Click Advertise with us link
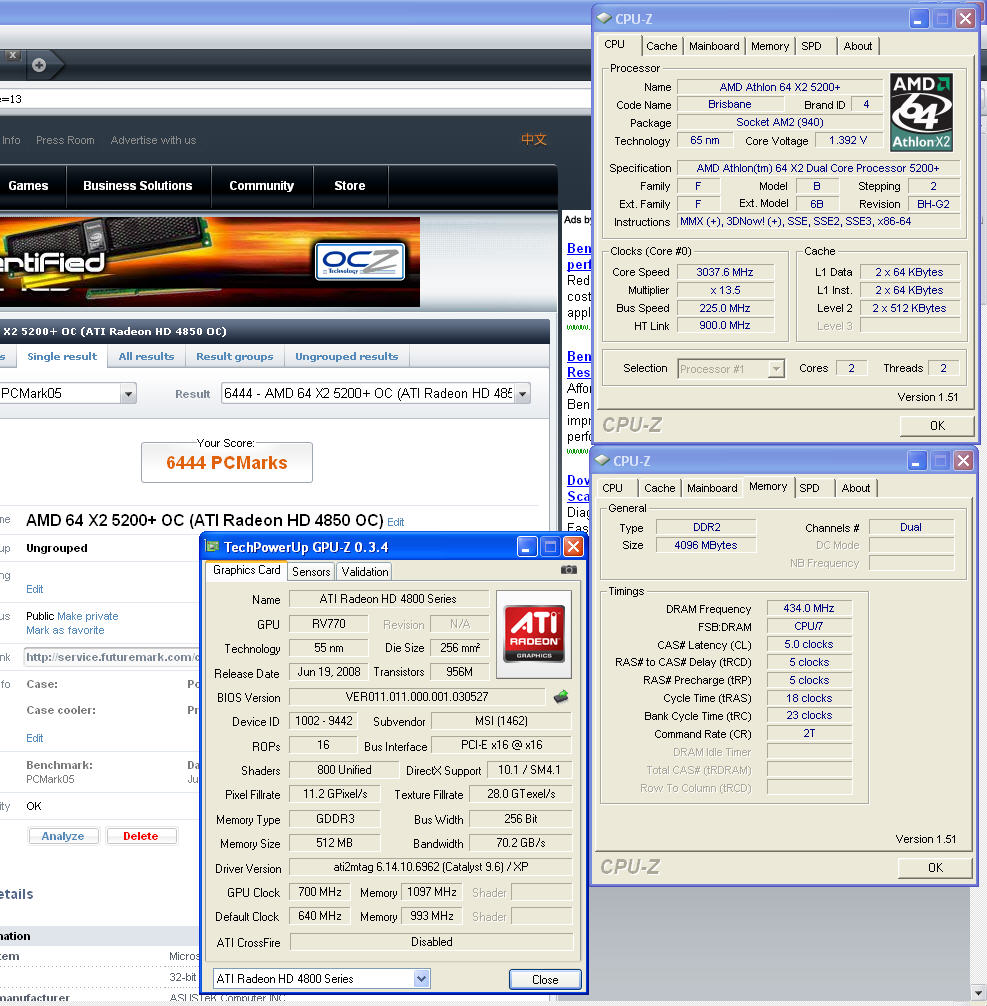The height and width of the screenshot is (1006, 987). (153, 140)
